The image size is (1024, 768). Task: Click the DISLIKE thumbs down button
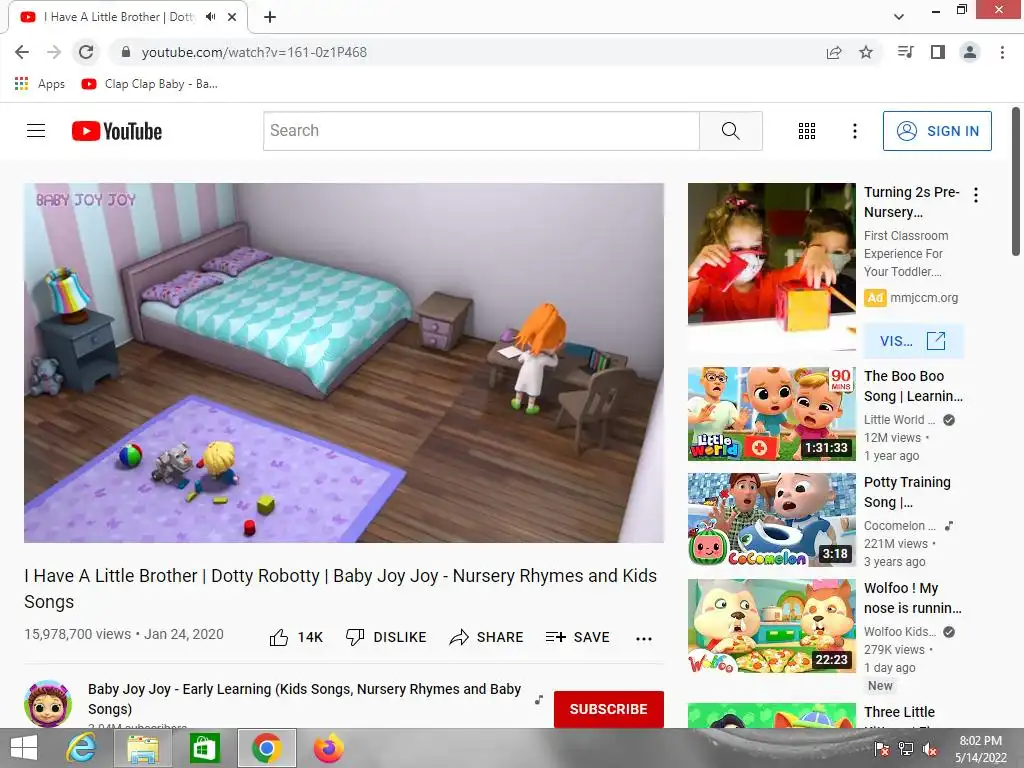(386, 637)
